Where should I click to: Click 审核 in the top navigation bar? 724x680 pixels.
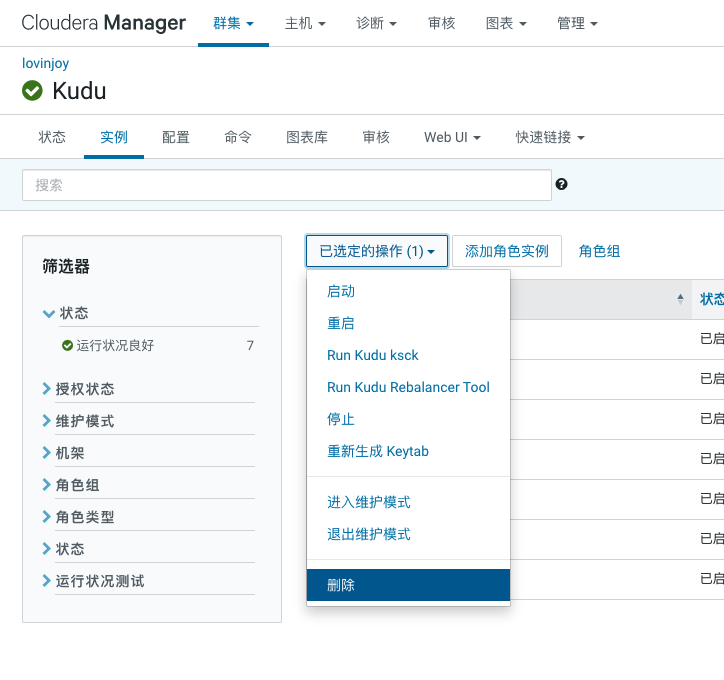point(441,23)
